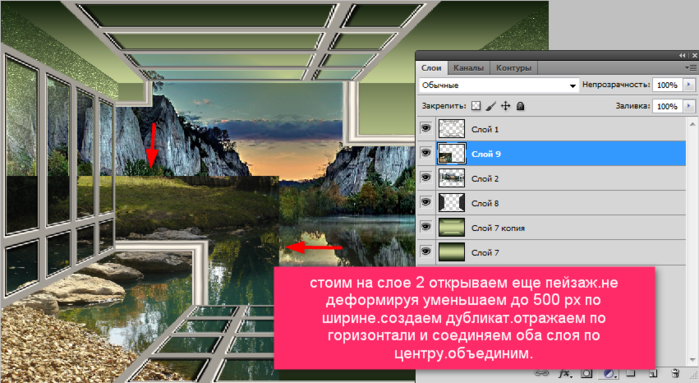Screen dimensions: 699x383
Task: Switch to the Каналы tab
Action: tap(469, 68)
